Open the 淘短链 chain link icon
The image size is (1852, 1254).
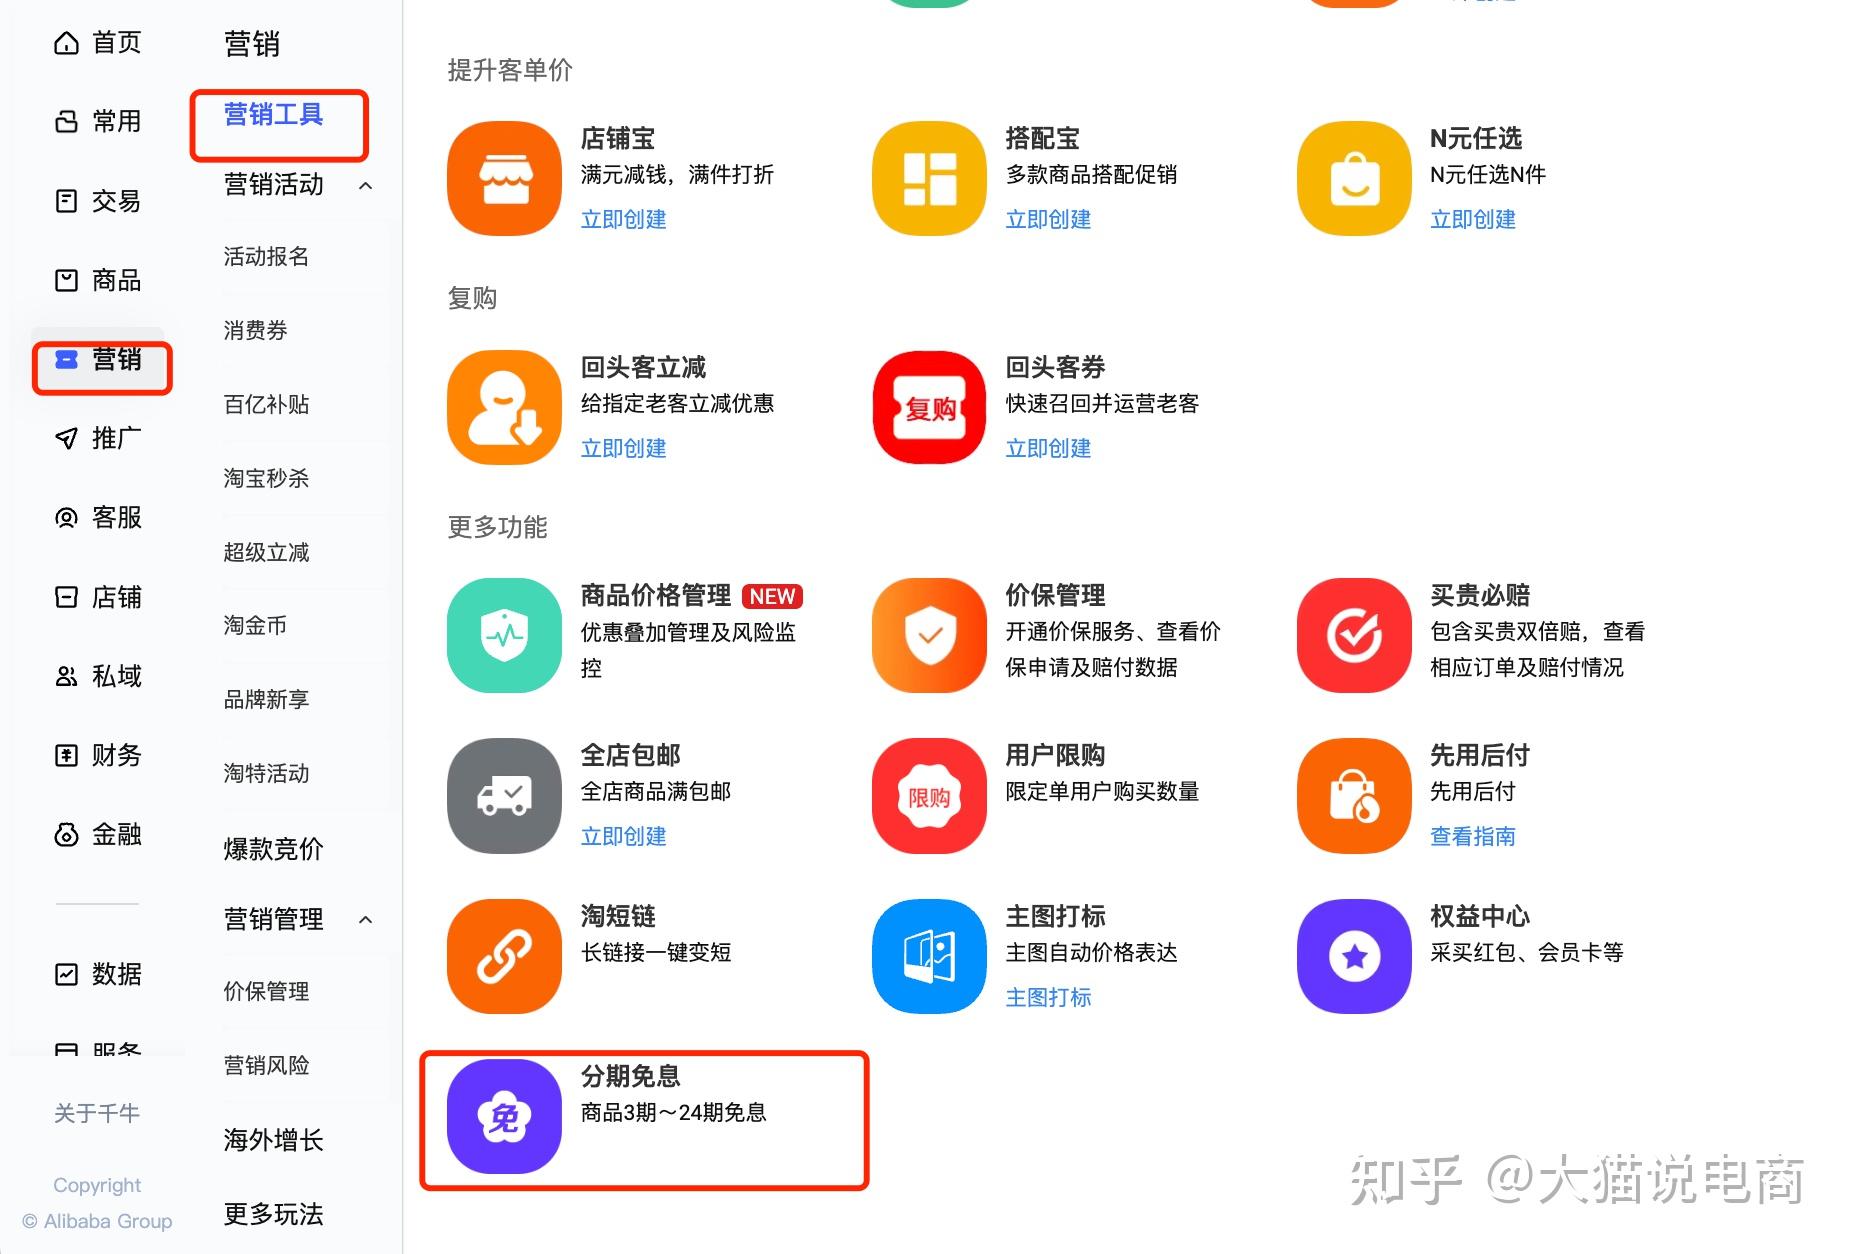tap(504, 956)
